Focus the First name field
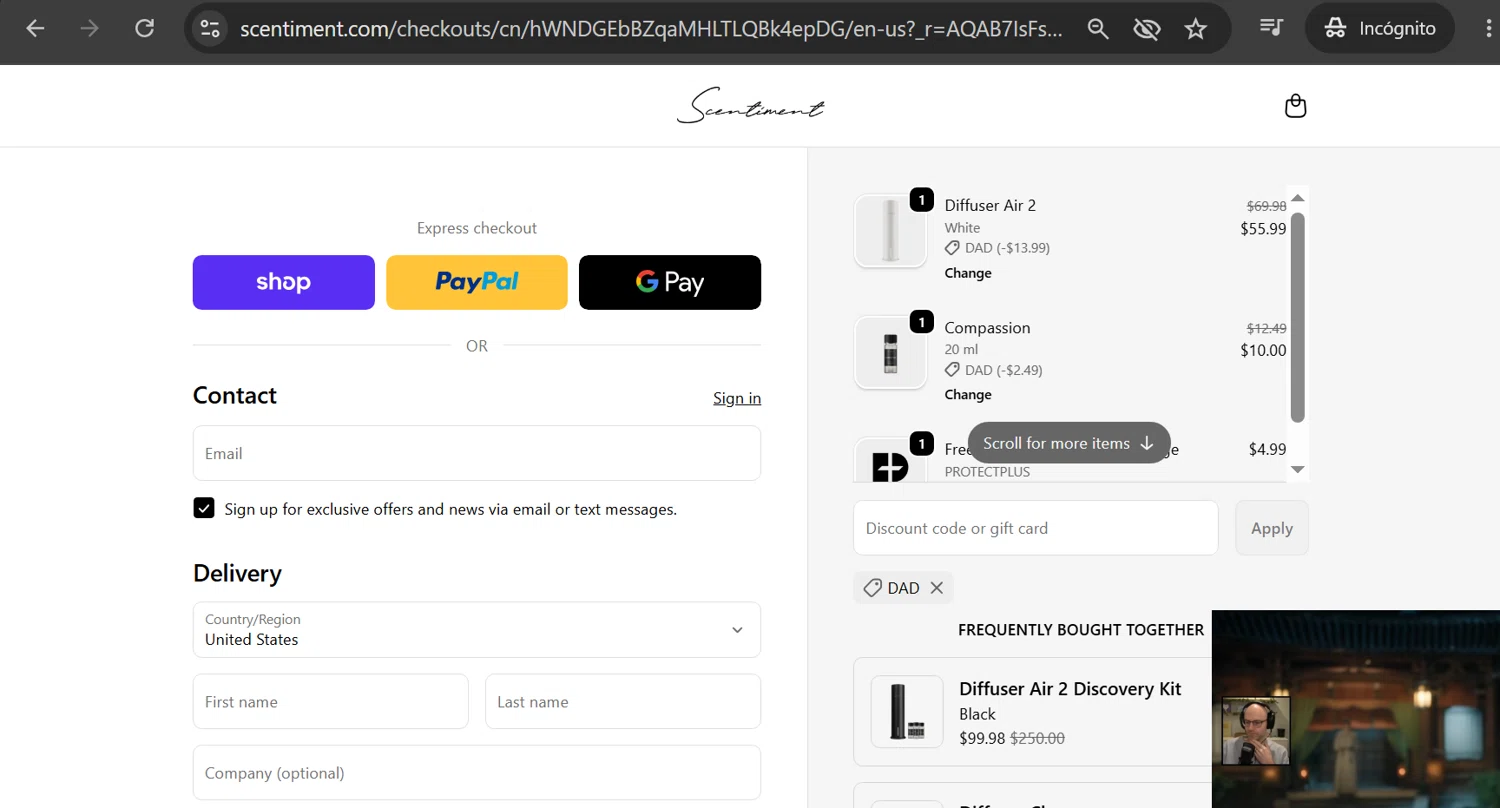The image size is (1500, 808). pyautogui.click(x=331, y=702)
